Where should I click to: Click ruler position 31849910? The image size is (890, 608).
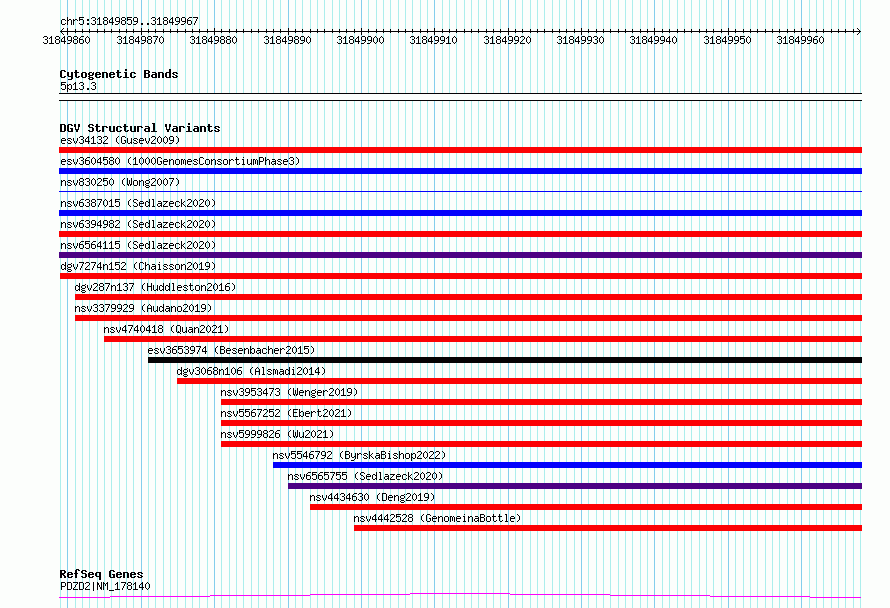pyautogui.click(x=434, y=40)
